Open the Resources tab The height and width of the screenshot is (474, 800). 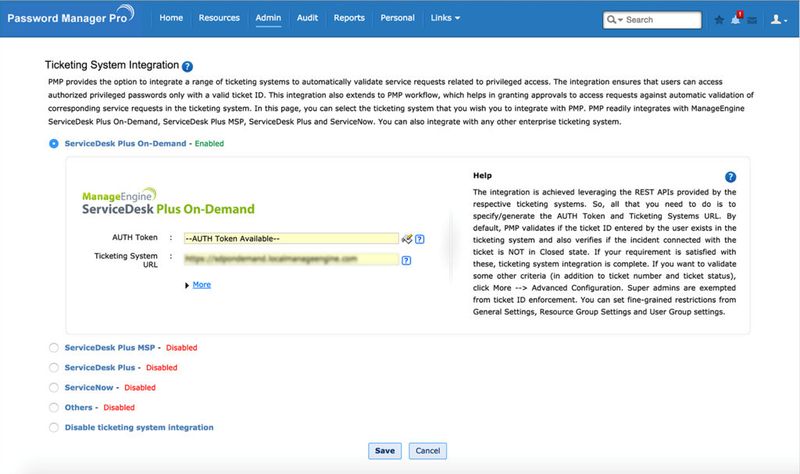[x=219, y=18]
